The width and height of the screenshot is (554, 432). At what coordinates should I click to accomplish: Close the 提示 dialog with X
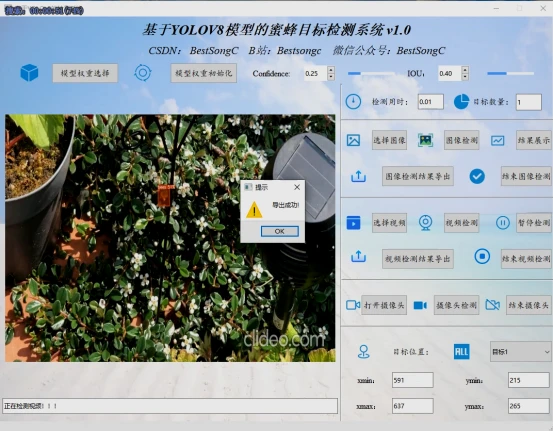297,187
